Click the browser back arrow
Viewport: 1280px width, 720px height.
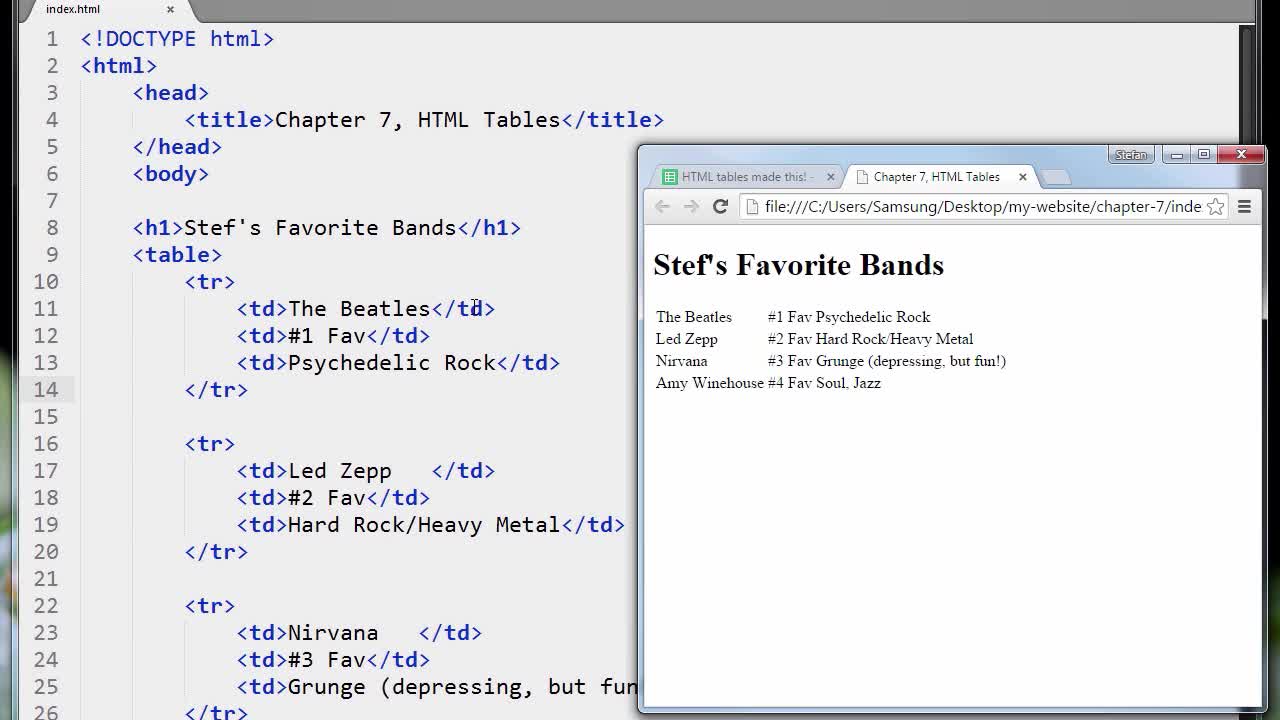[662, 206]
